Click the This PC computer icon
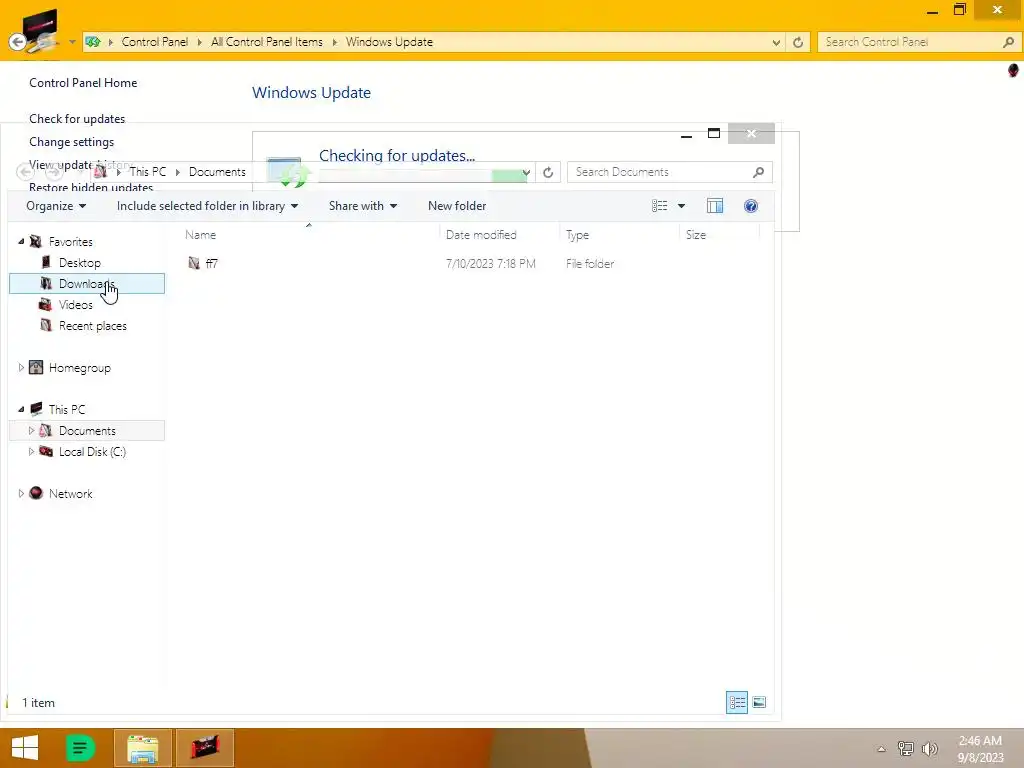The height and width of the screenshot is (768, 1024). tap(36, 409)
